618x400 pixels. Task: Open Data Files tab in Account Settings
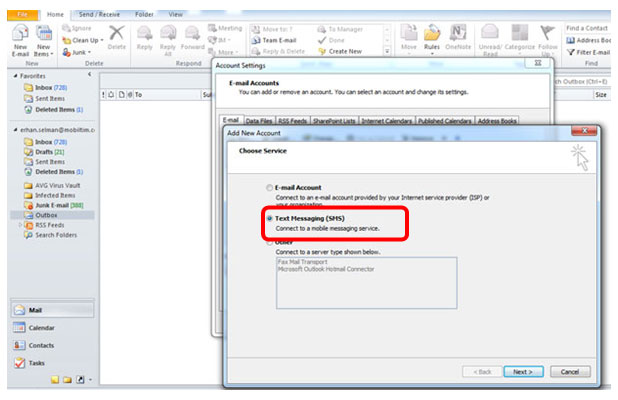click(259, 121)
